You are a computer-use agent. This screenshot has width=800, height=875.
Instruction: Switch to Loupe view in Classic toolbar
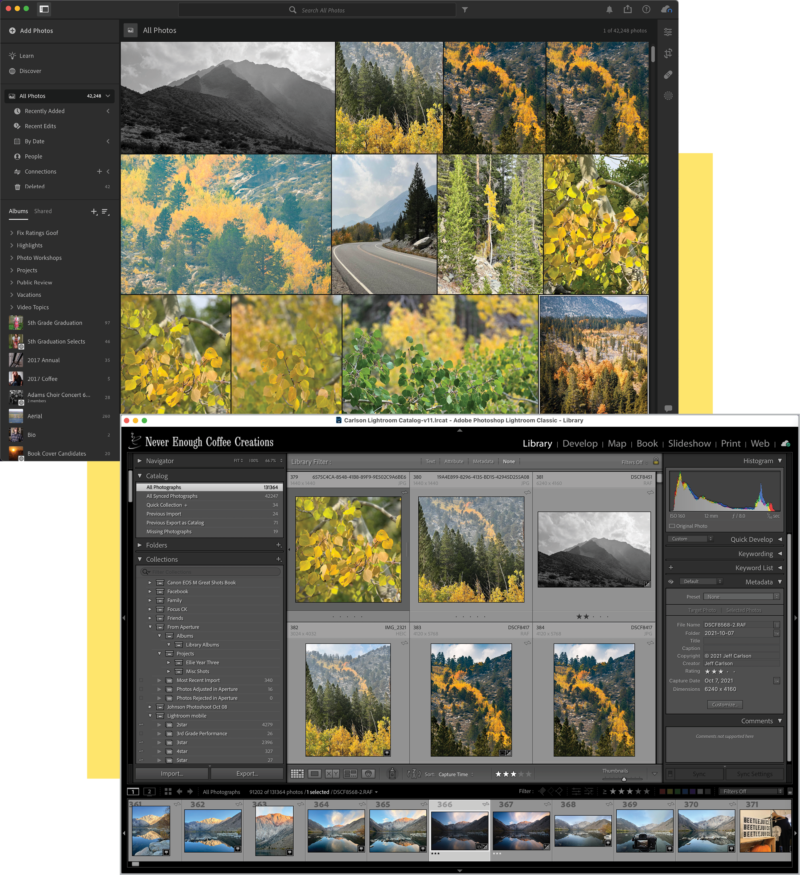(315, 773)
